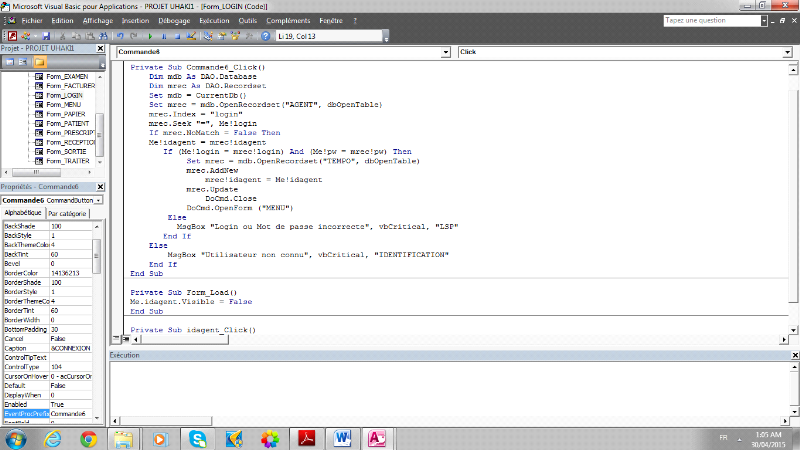
Task: Click the 'Tapez une question' help field
Action: click(709, 19)
